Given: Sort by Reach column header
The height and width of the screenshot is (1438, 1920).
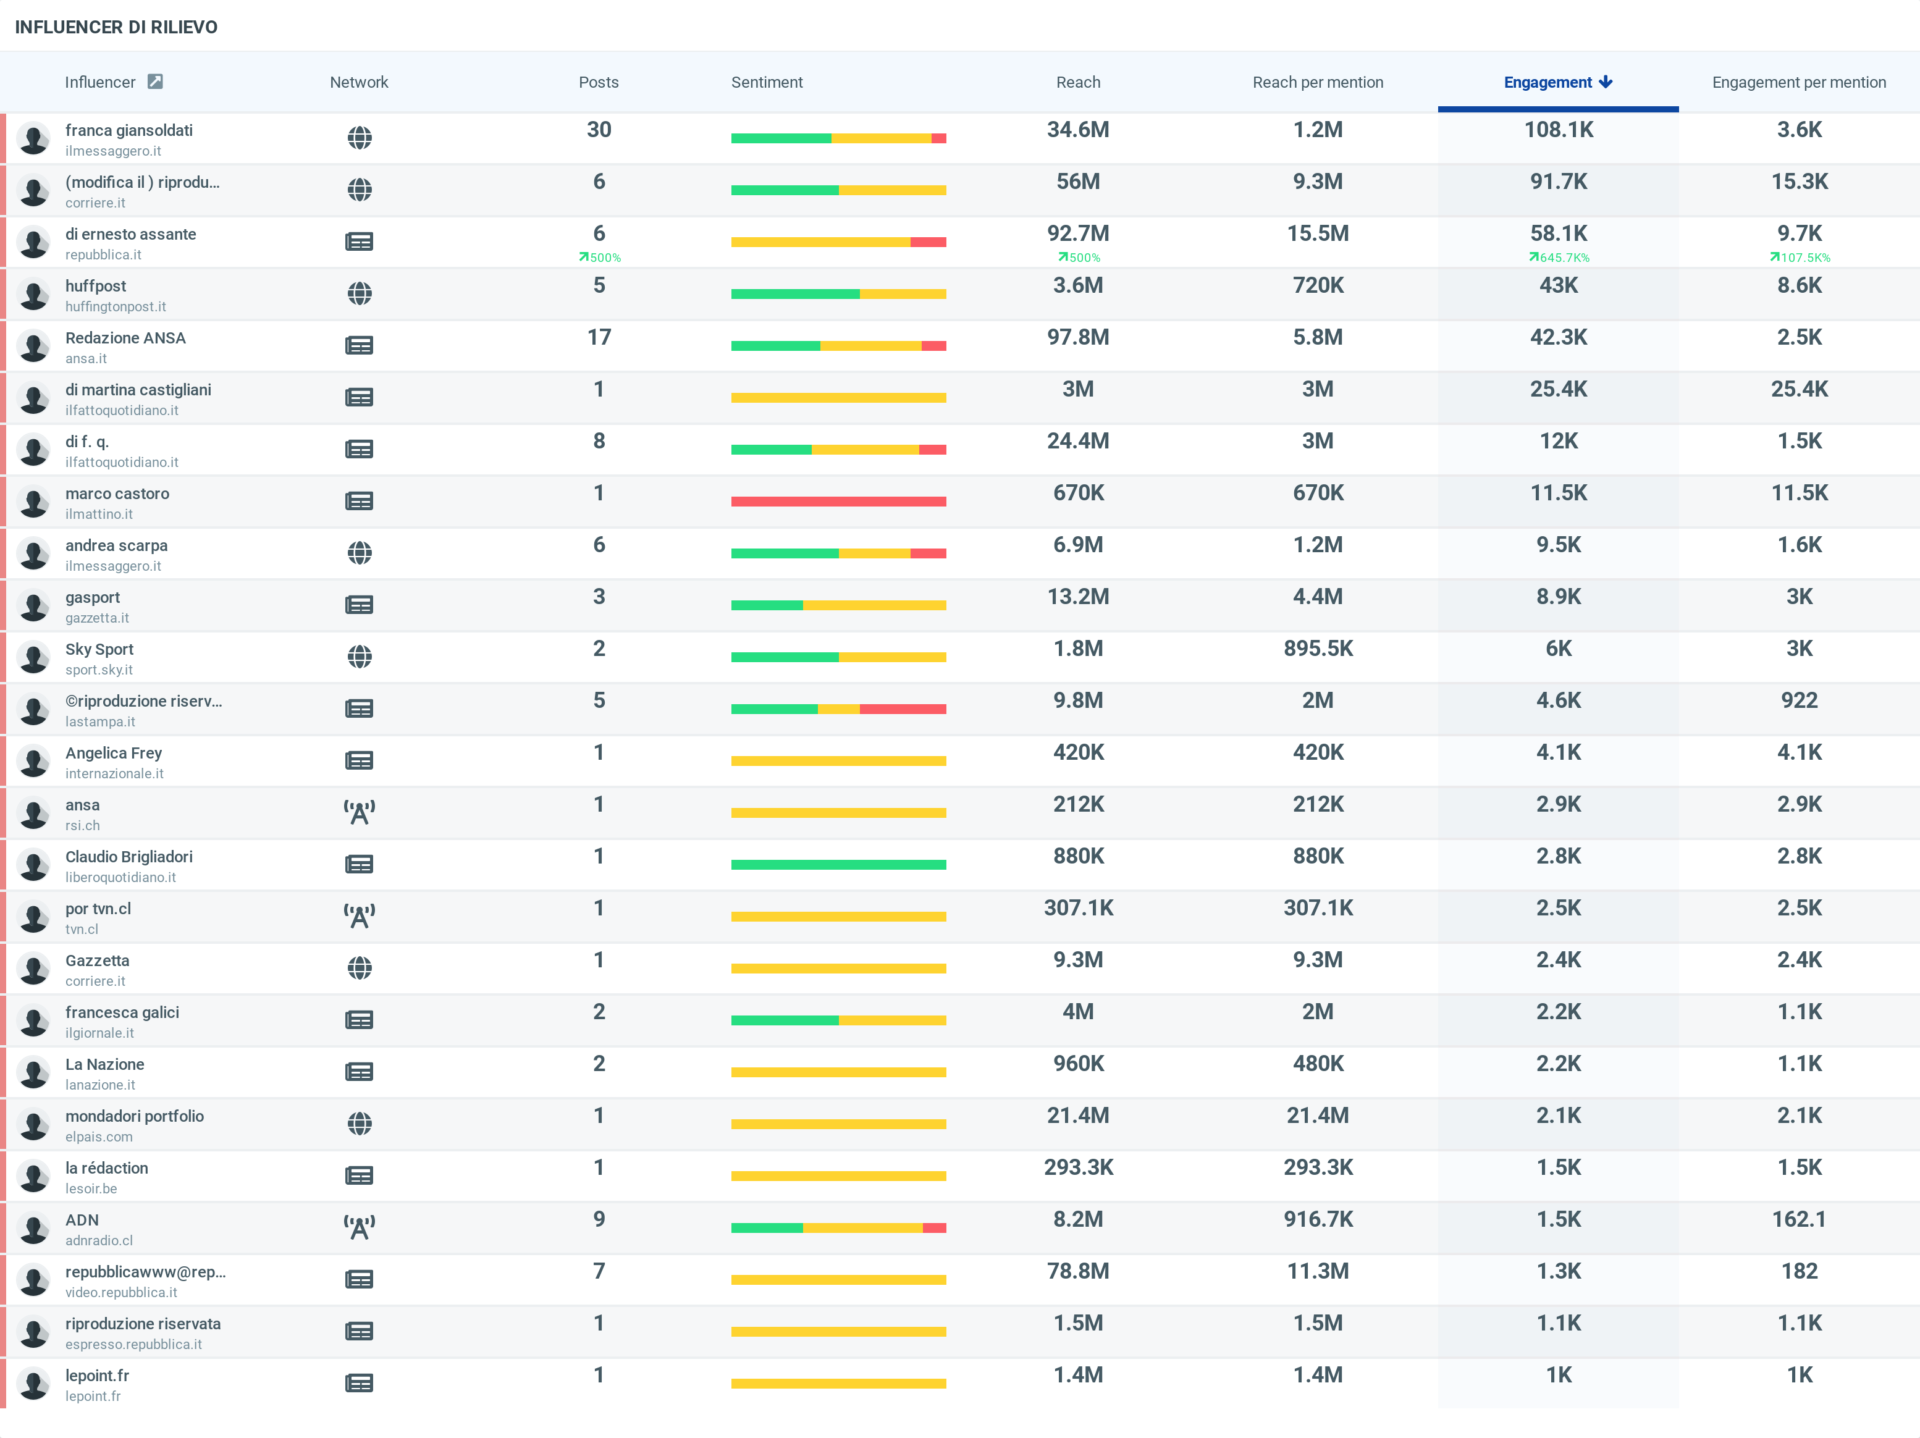Looking at the screenshot, I should pyautogui.click(x=1078, y=82).
